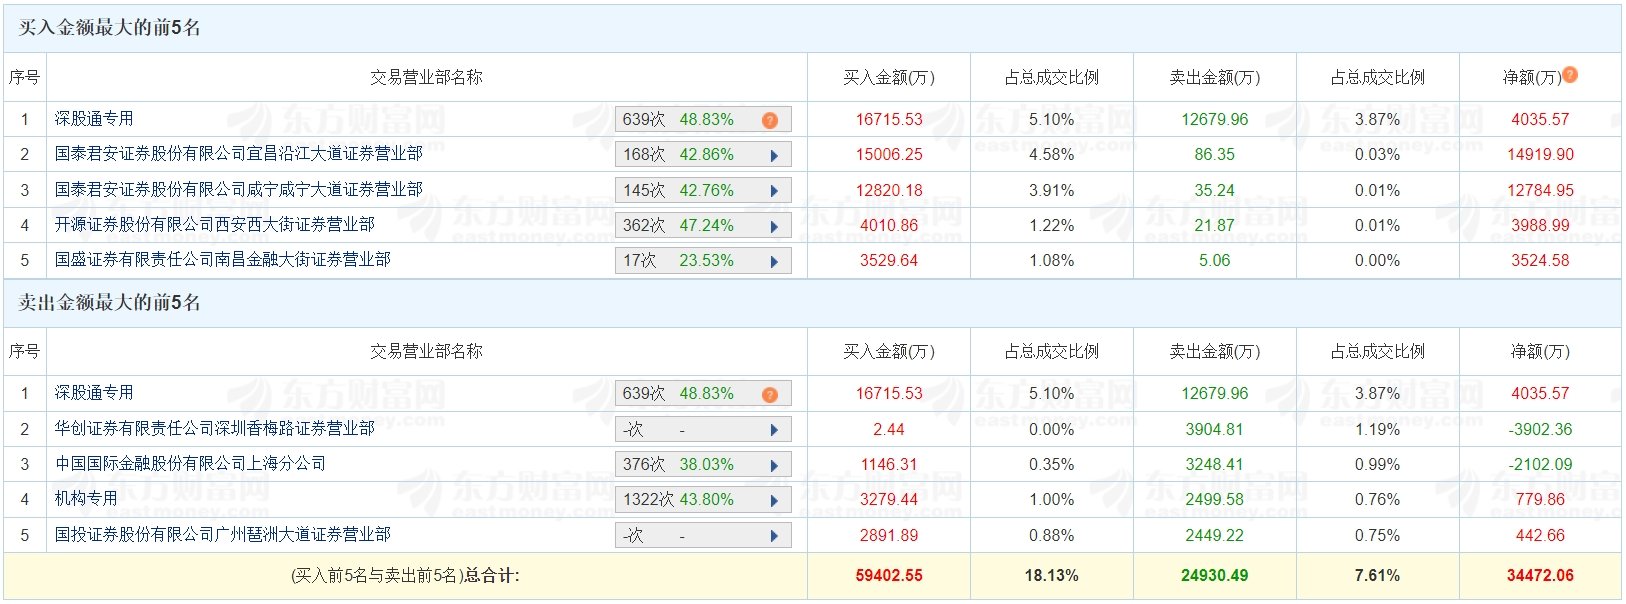Click 机构专用 in the sell table

coord(86,499)
